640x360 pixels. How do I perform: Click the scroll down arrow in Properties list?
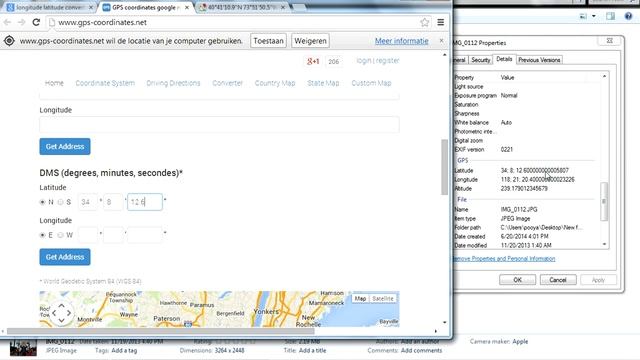604,244
